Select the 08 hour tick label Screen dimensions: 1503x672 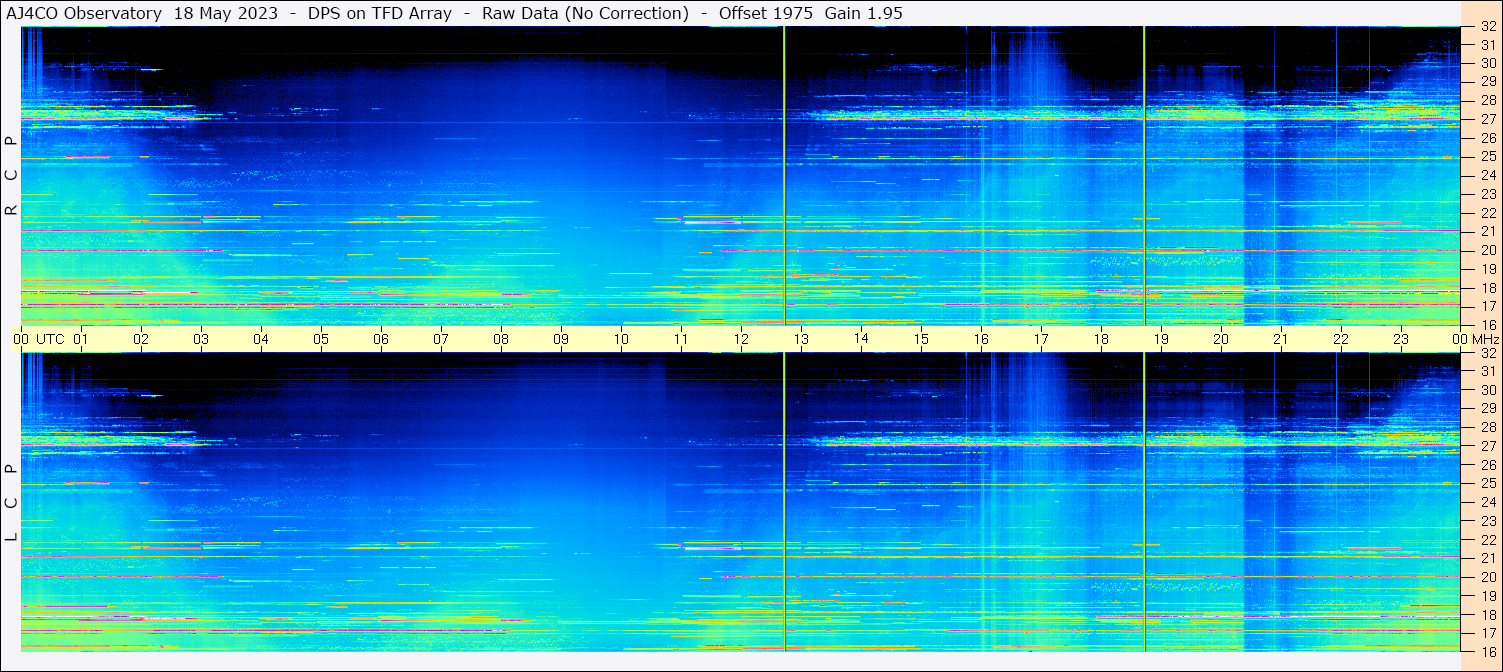(501, 339)
